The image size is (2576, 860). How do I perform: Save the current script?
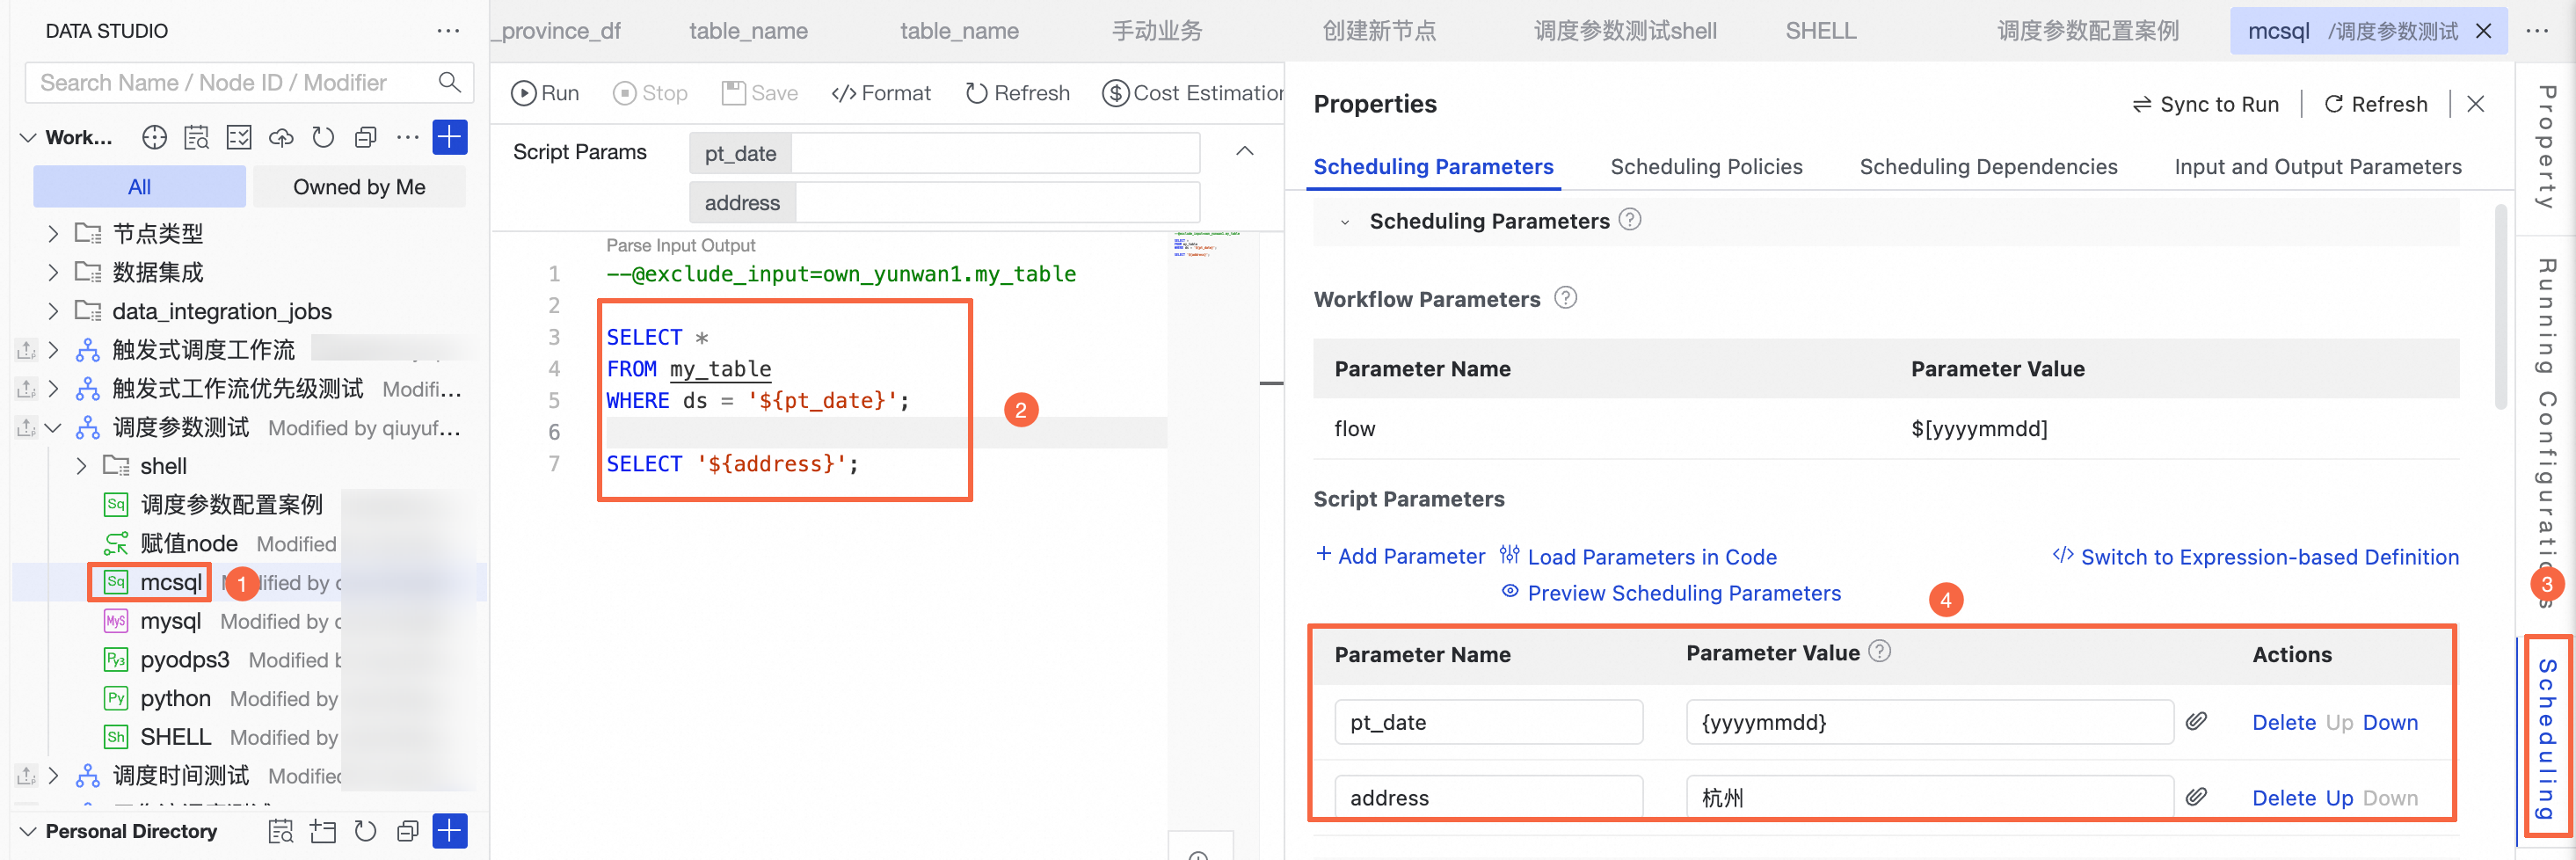point(760,93)
